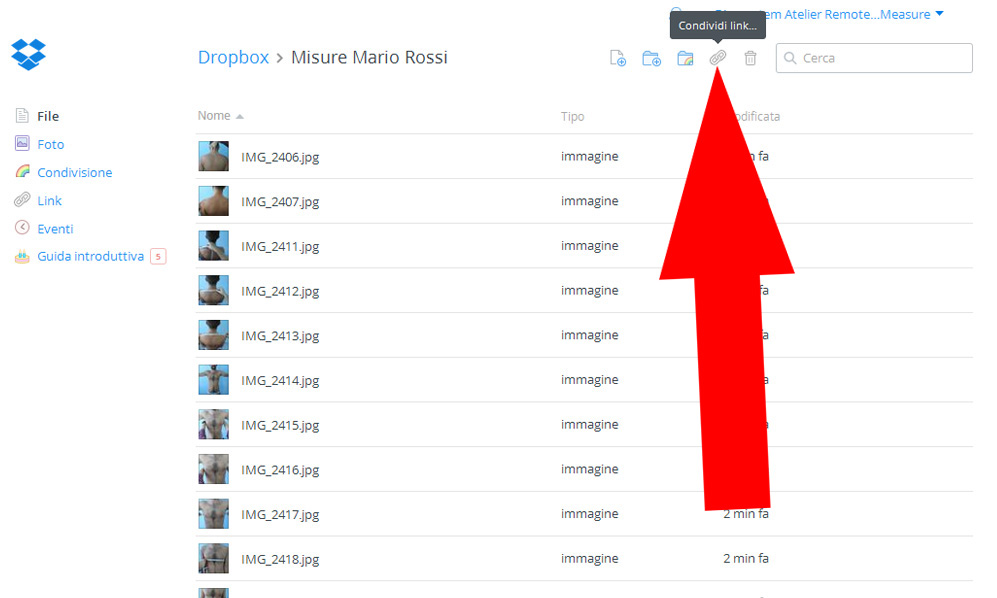The image size is (997, 598).
Task: Open the IMG_2406.jpg thumbnail
Action: pos(213,156)
